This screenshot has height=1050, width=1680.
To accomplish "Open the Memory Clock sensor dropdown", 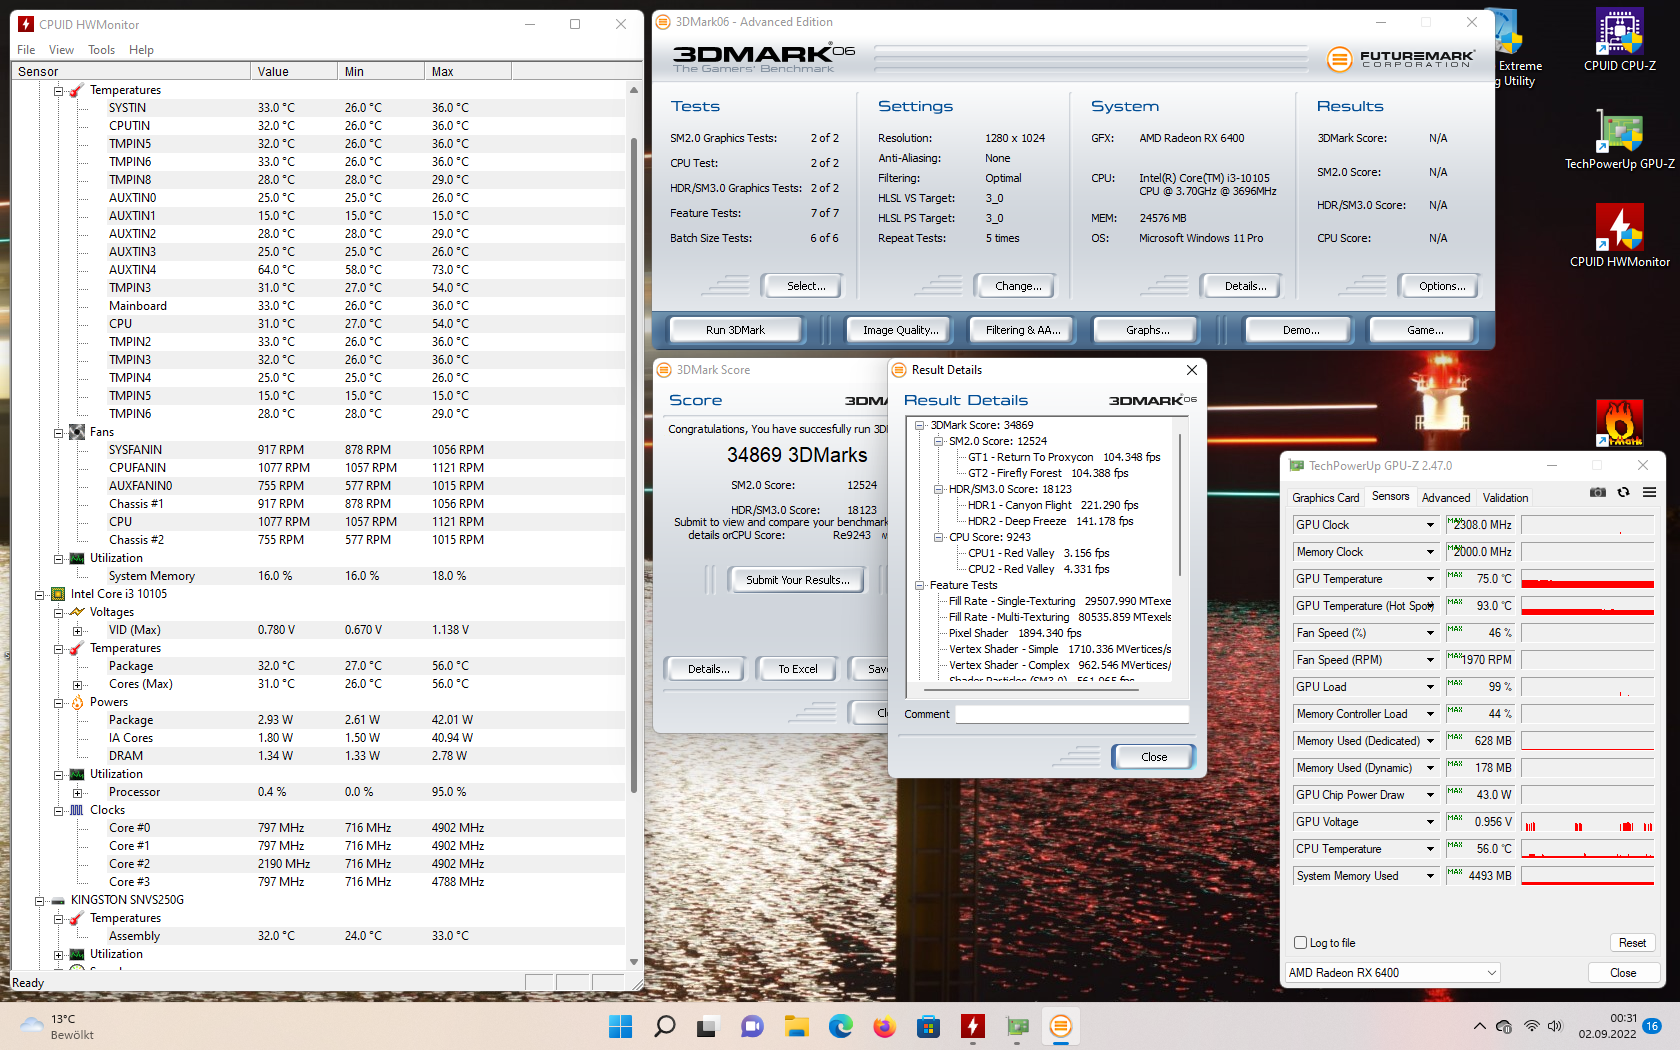I will (x=1430, y=552).
